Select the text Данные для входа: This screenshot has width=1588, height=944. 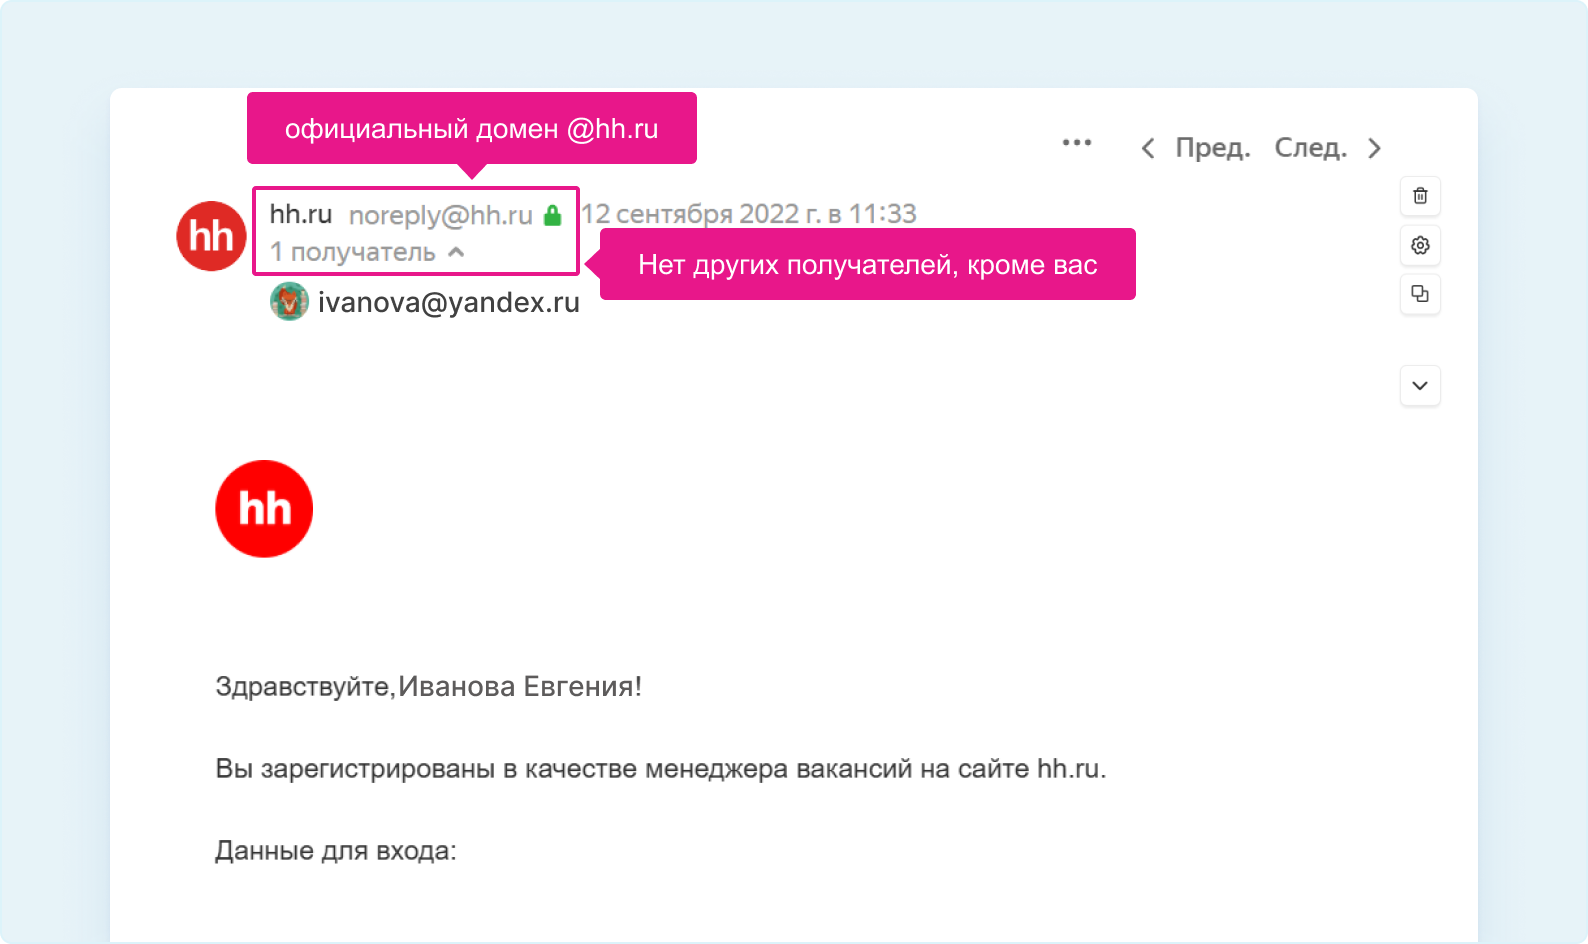336,851
